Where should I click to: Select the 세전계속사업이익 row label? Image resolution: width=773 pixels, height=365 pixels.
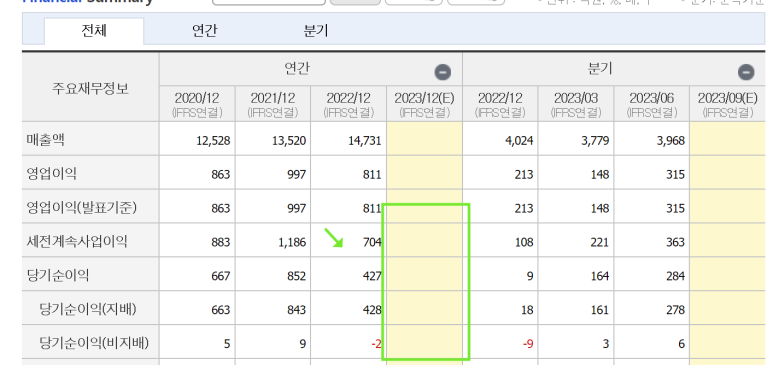(77, 242)
